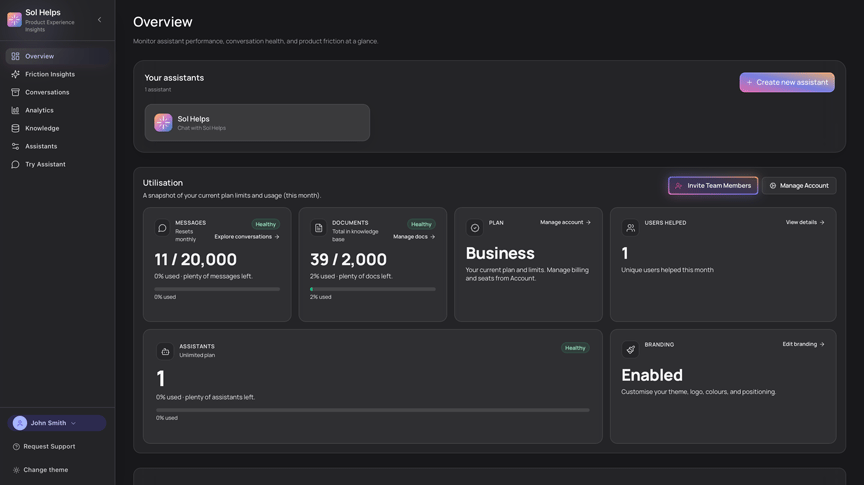
Task: Click the Messages chat bubble icon
Action: coord(162,228)
